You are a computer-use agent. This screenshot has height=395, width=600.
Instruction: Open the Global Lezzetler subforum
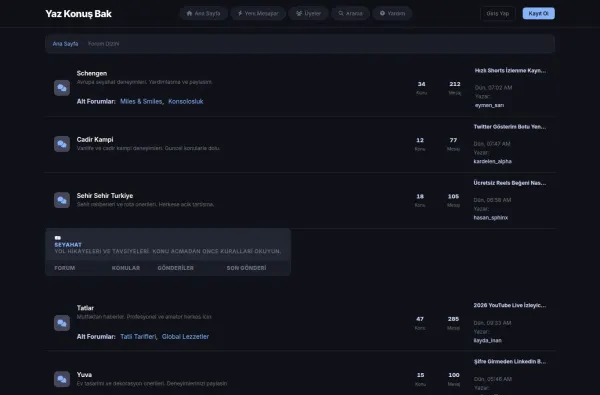coord(185,337)
